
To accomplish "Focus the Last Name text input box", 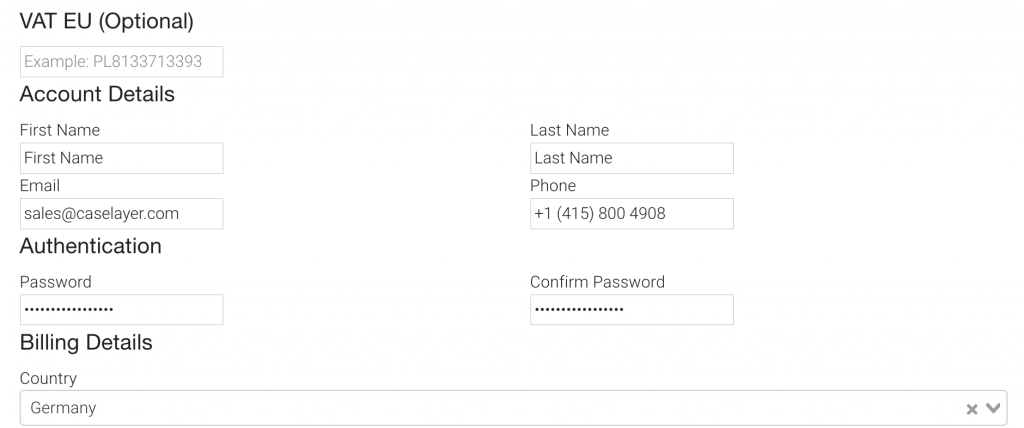I will (x=631, y=158).
